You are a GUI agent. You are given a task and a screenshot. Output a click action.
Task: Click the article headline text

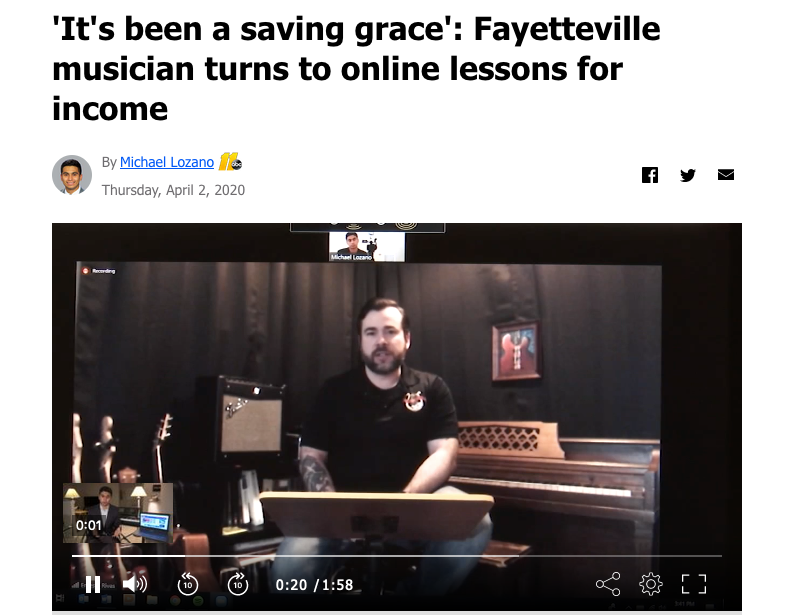point(356,69)
